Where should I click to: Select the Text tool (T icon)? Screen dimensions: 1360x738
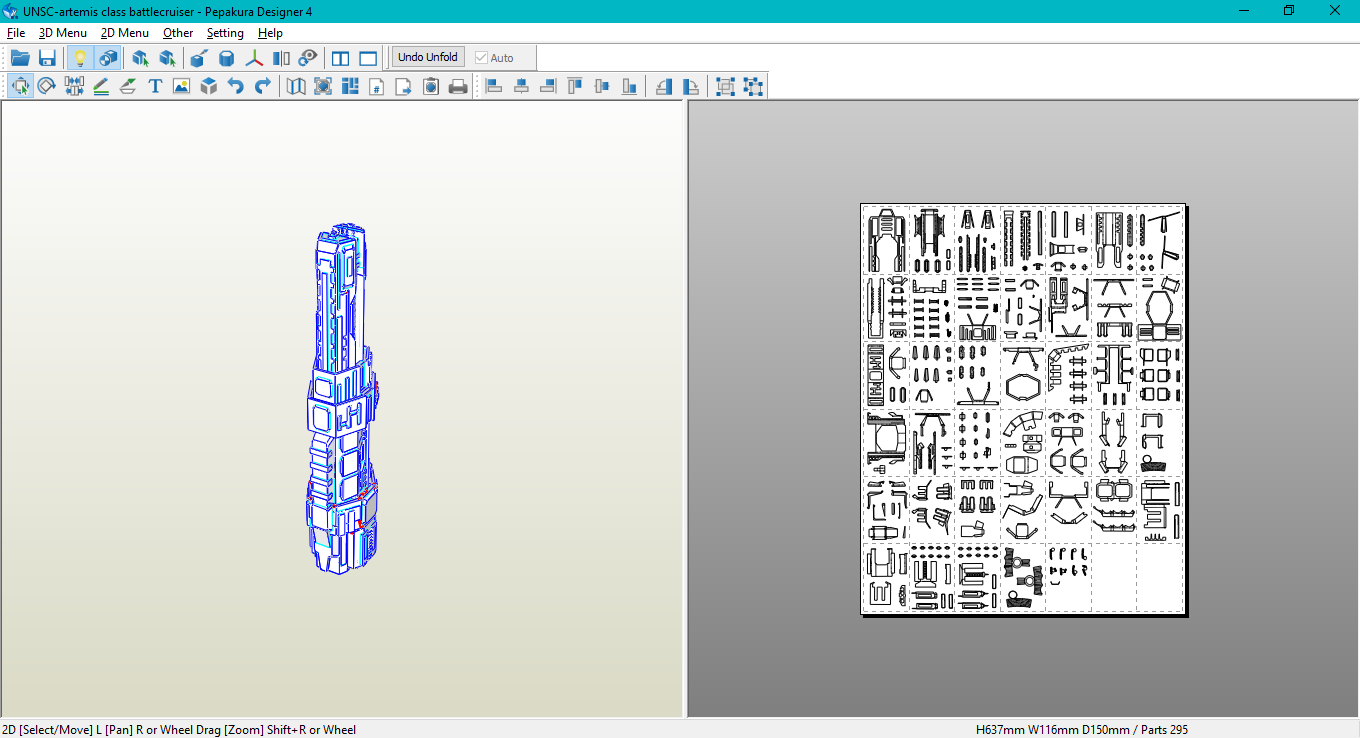tap(155, 87)
